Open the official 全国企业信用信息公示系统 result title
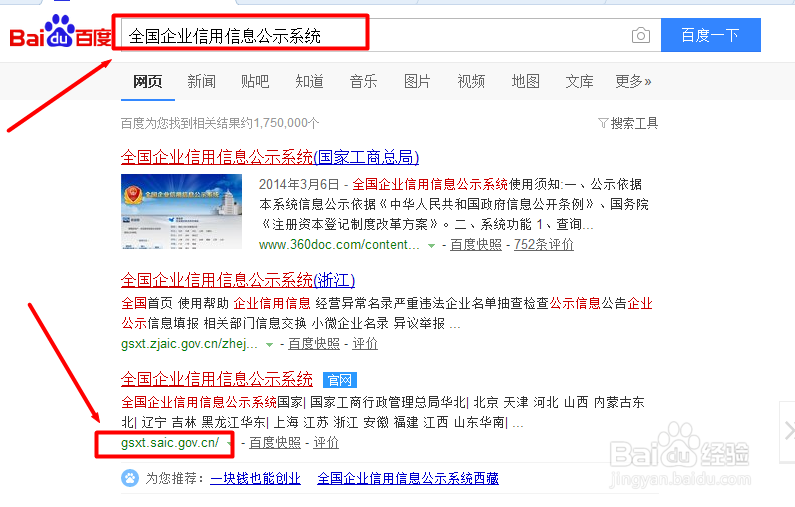Image resolution: width=795 pixels, height=507 pixels. pos(217,379)
